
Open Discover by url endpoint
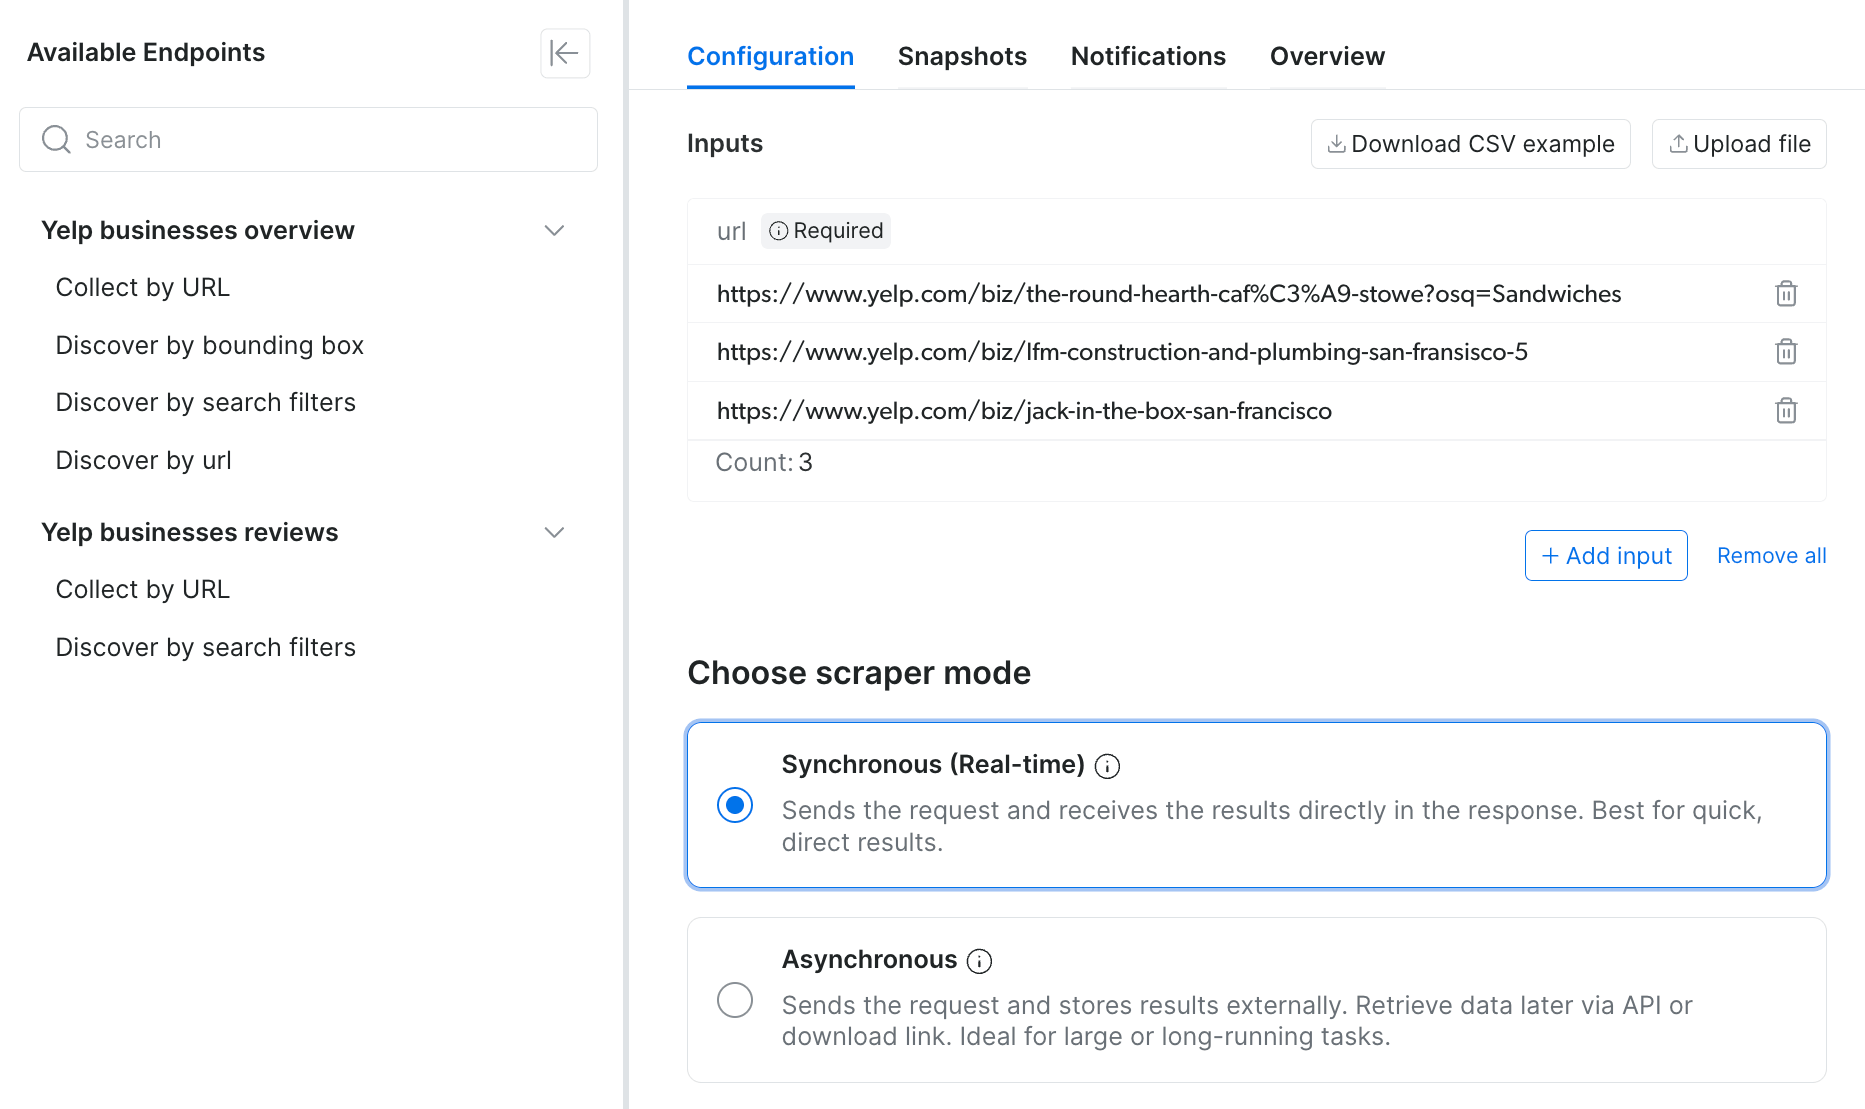(144, 461)
